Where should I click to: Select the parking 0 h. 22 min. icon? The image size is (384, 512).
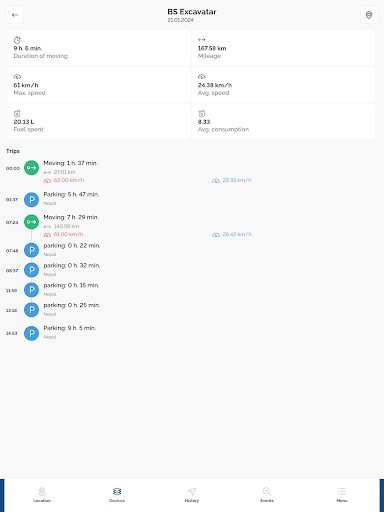pyautogui.click(x=31, y=250)
